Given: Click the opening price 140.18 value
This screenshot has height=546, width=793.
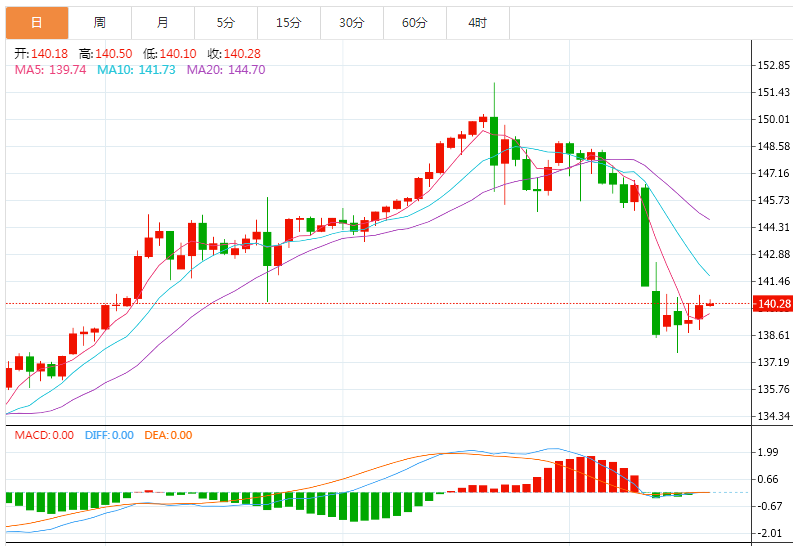Looking at the screenshot, I should [50, 54].
